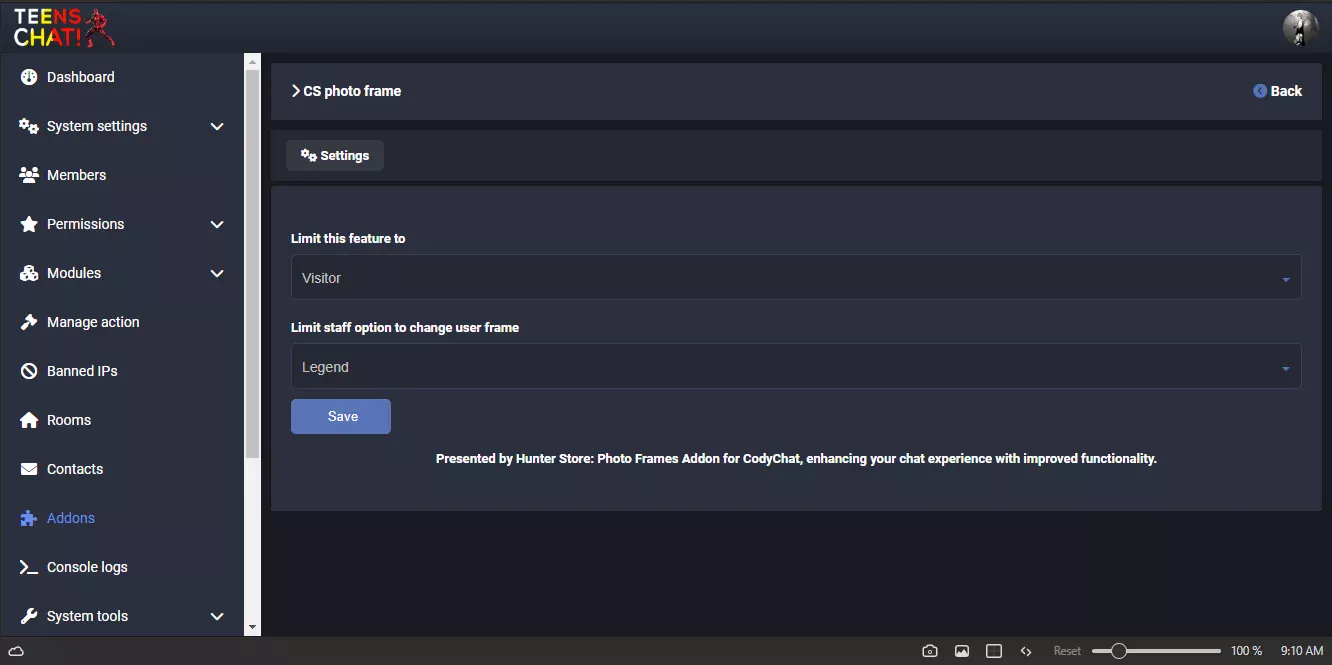The image size is (1332, 665).
Task: Select the Manage action gavel icon
Action: point(29,322)
